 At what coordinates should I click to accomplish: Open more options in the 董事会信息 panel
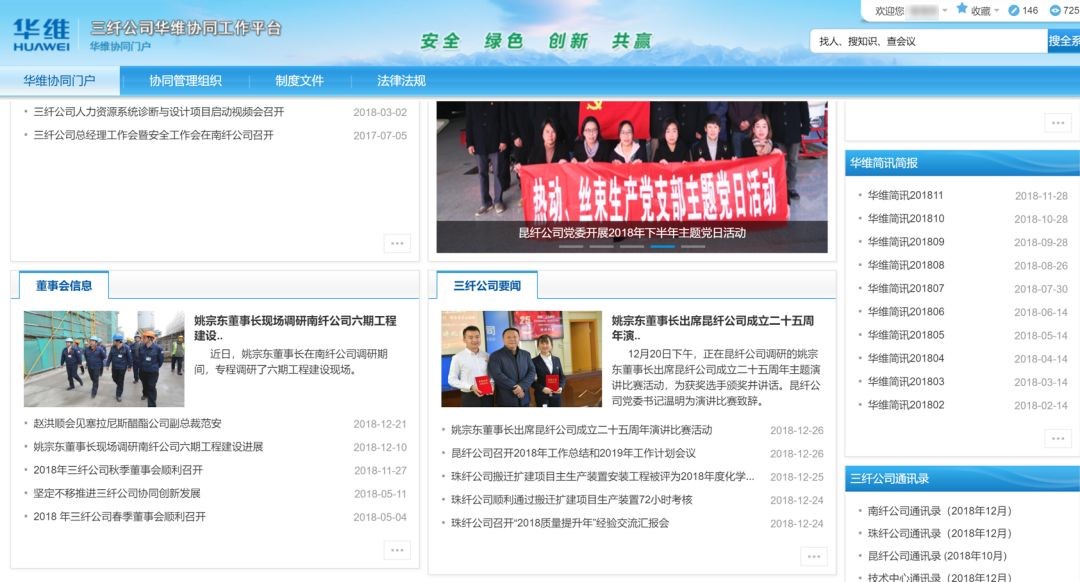(x=396, y=550)
